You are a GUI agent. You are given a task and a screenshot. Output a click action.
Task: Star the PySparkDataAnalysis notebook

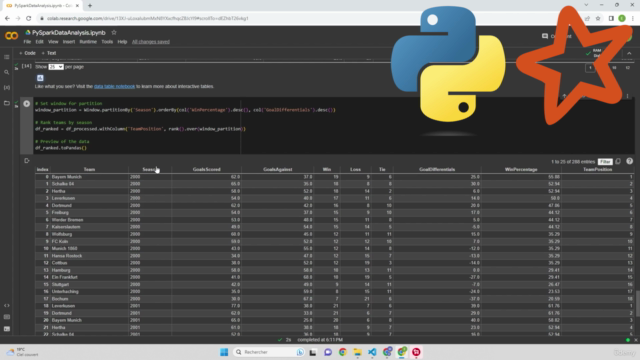114,33
